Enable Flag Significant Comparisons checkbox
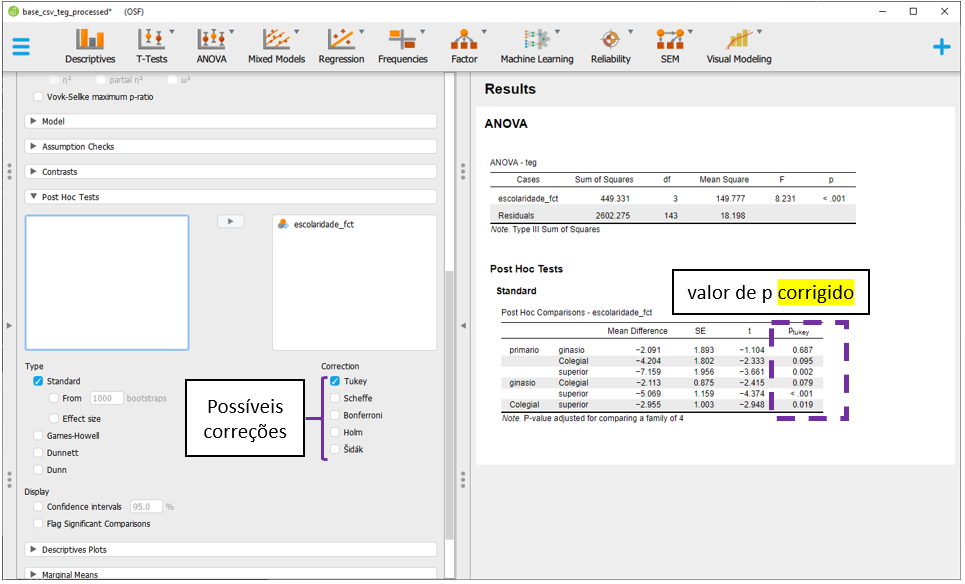965x584 pixels. pyautogui.click(x=38, y=524)
